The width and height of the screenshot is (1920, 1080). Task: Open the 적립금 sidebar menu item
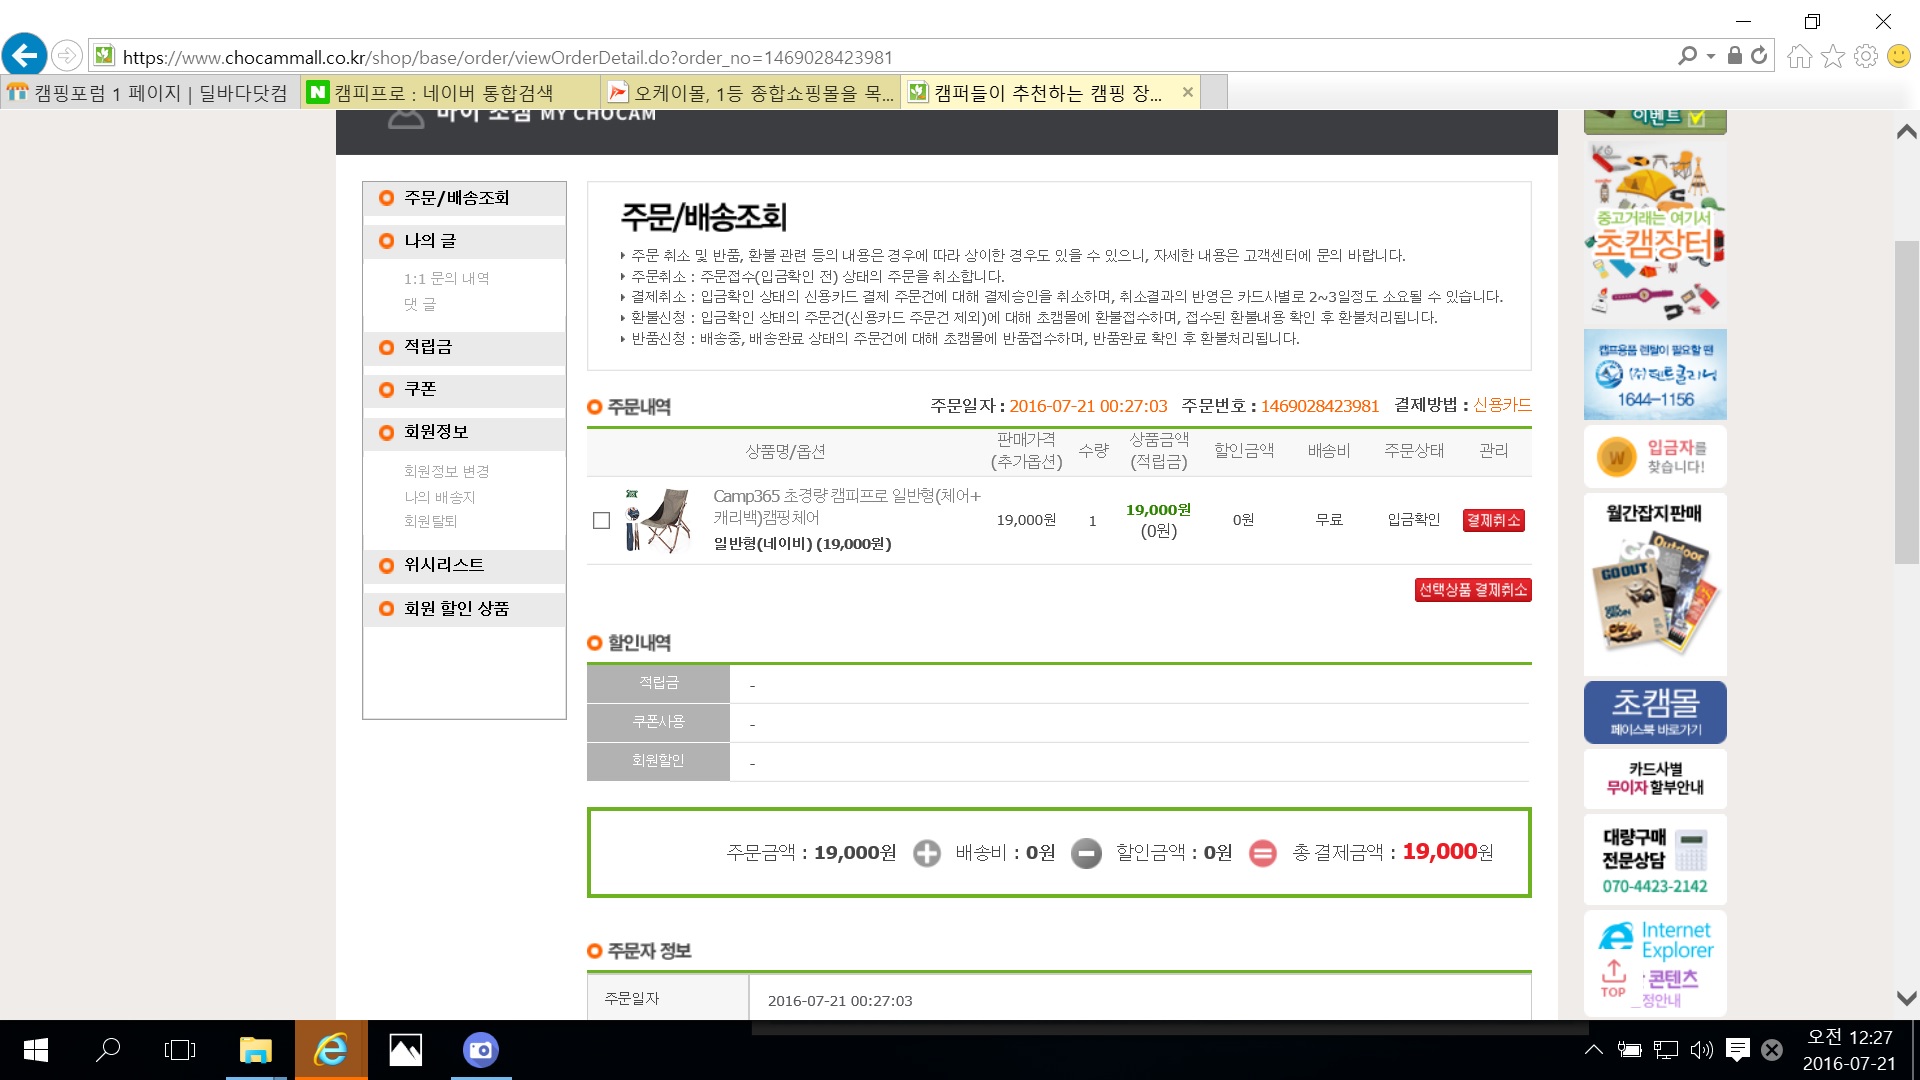coord(428,347)
